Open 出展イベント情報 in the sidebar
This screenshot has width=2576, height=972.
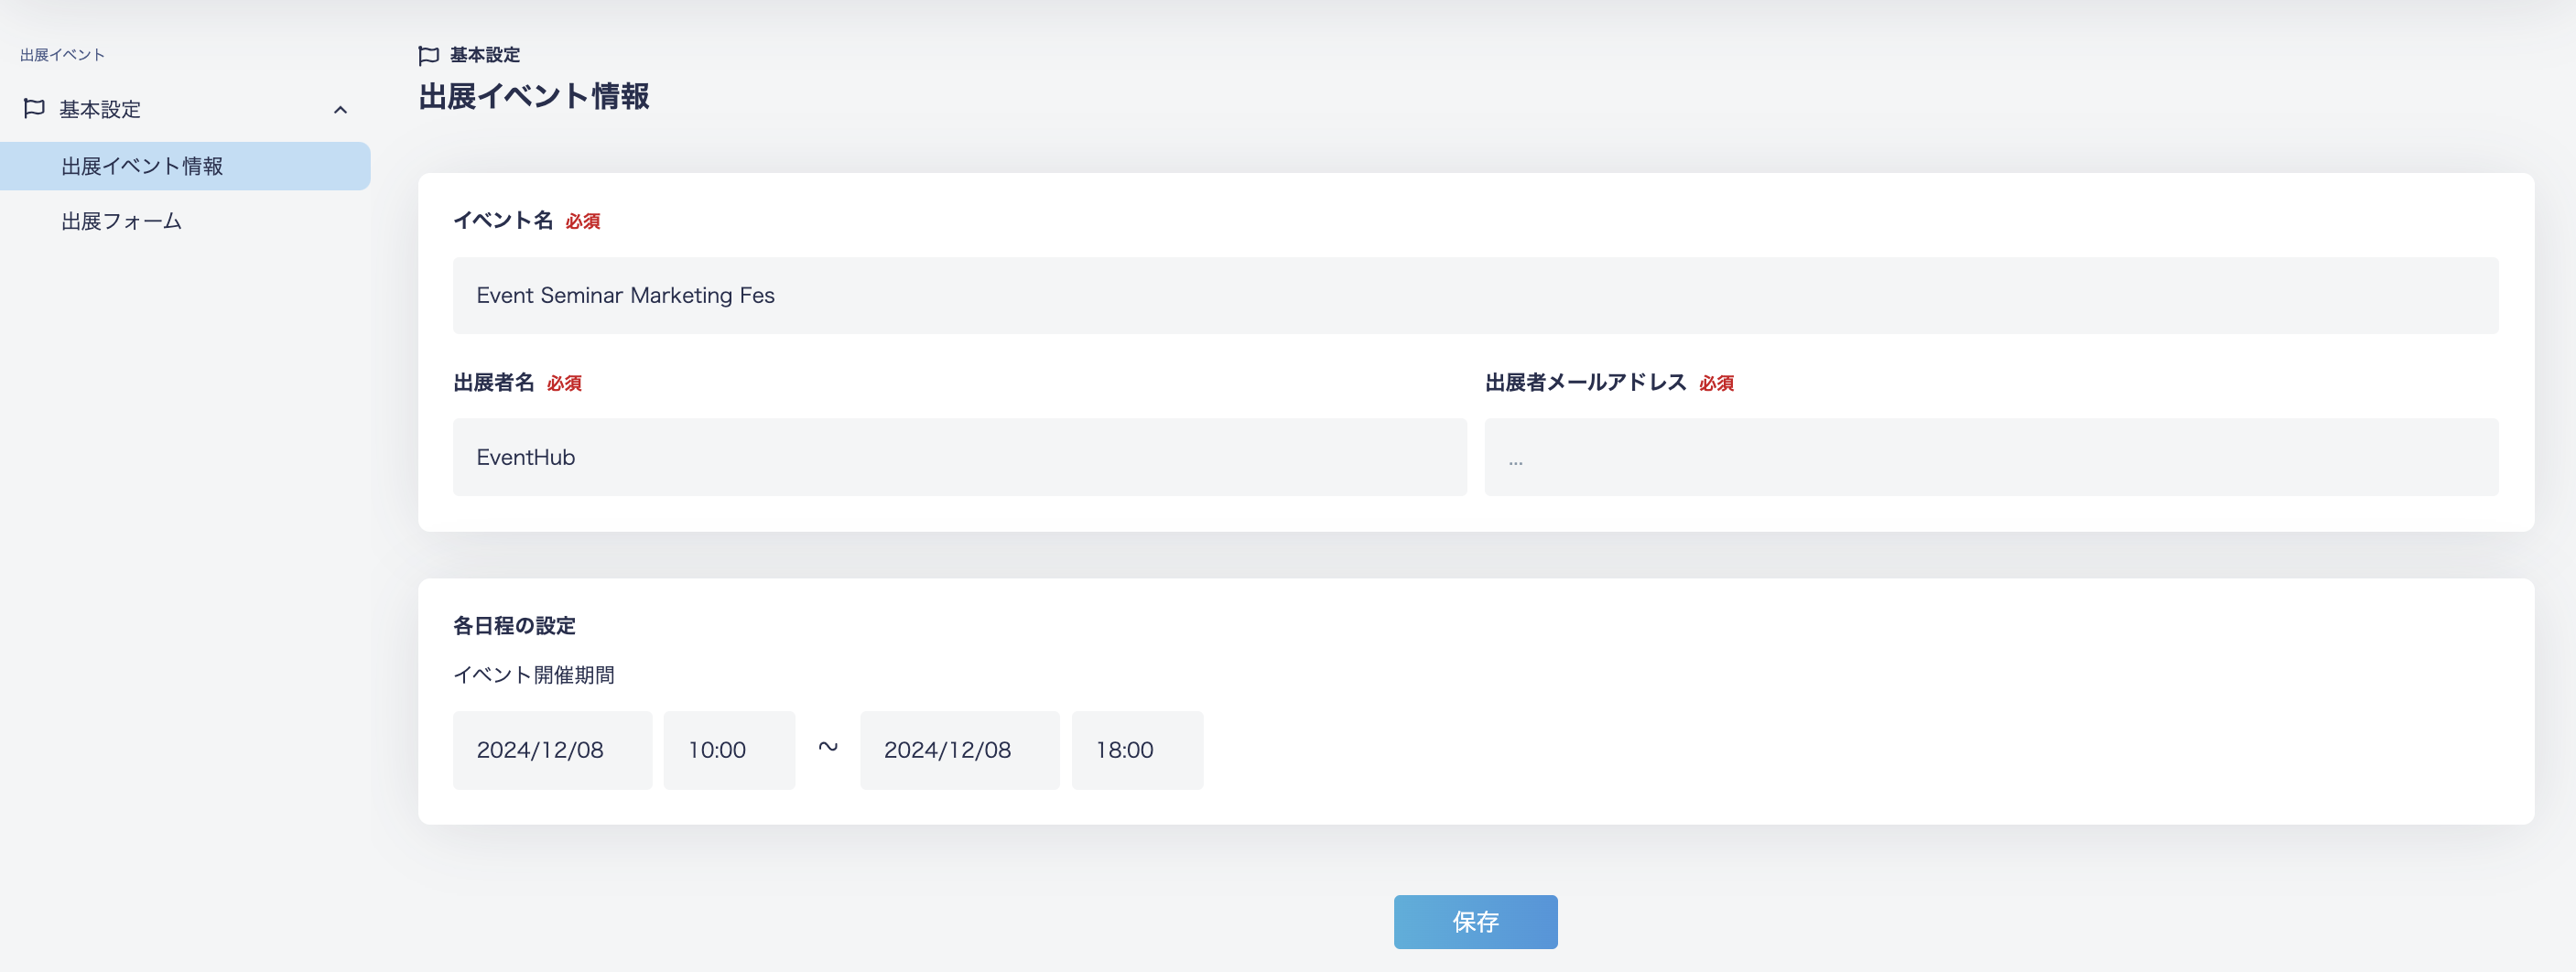tap(185, 166)
